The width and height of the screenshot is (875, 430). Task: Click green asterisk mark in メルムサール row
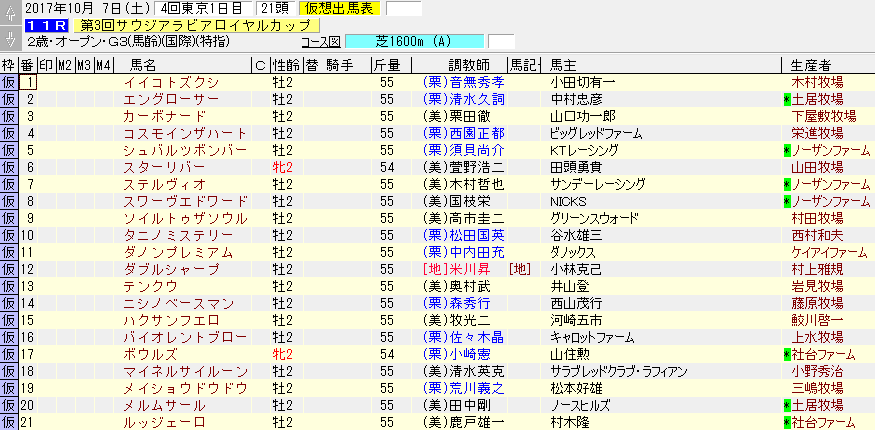tap(787, 405)
